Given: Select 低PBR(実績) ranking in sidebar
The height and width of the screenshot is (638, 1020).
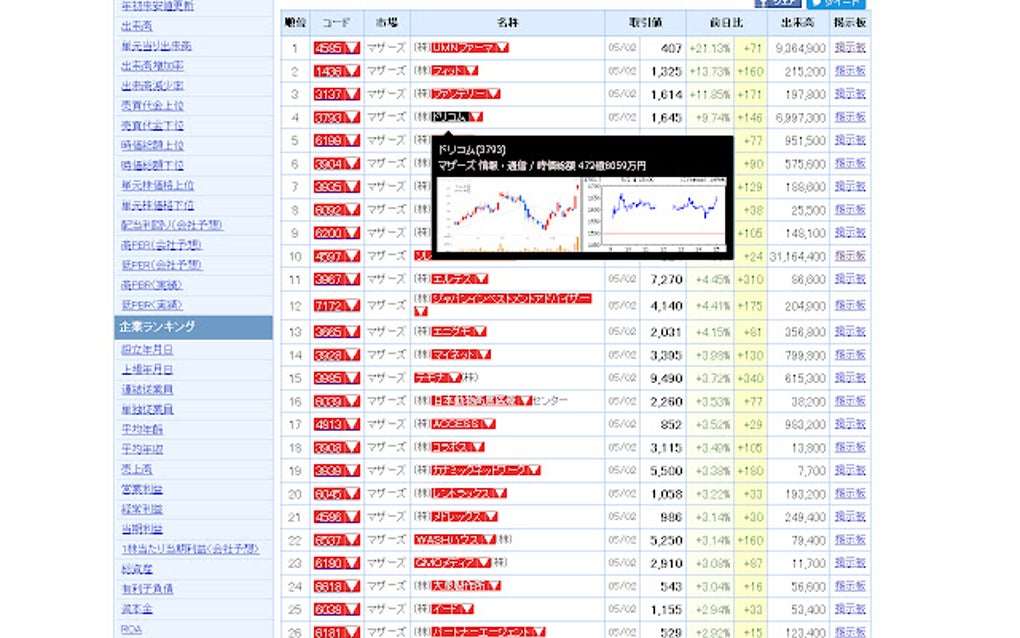Looking at the screenshot, I should pos(152,305).
